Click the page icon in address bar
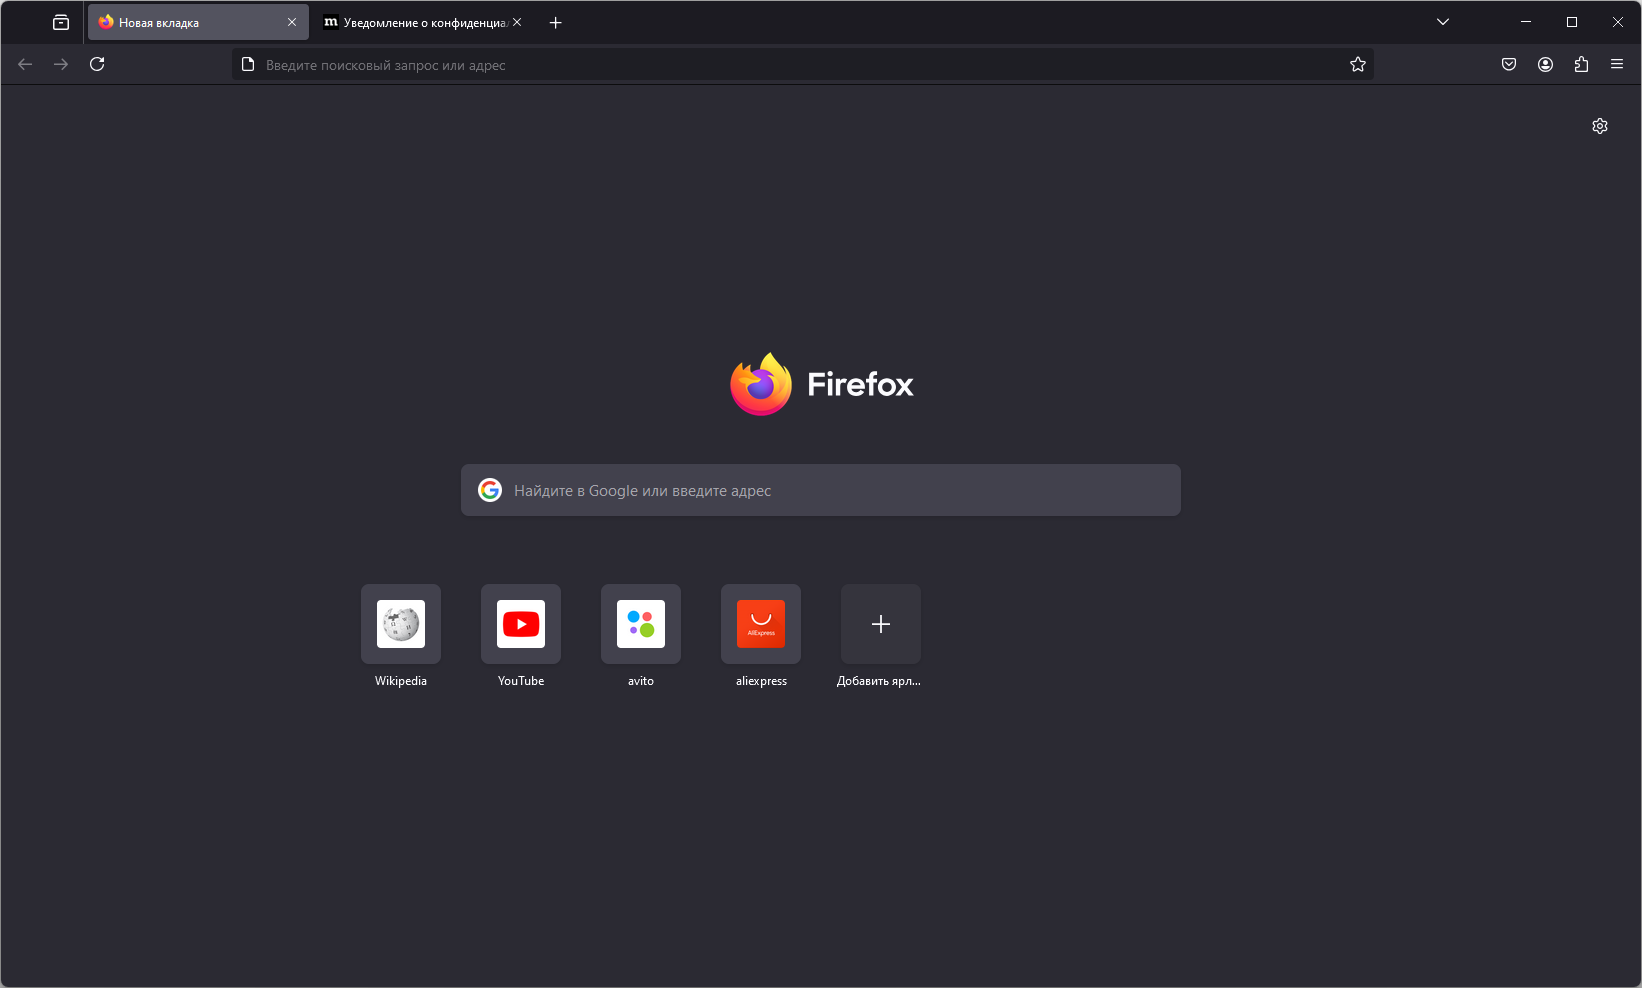This screenshot has height=988, width=1642. point(248,64)
